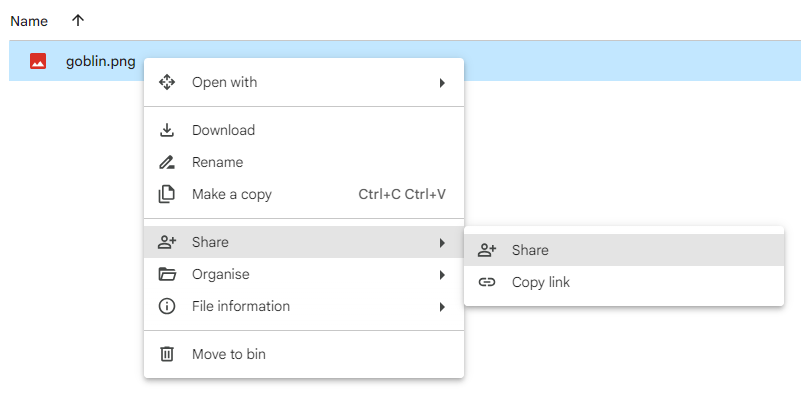
Task: Expand the File information submenu arrow
Action: (441, 307)
